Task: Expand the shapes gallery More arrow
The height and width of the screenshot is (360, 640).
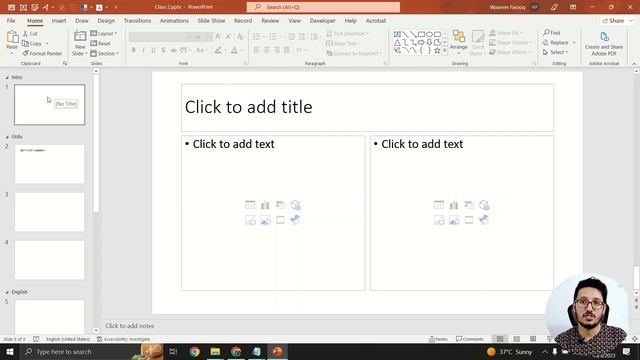Action: pos(445,51)
